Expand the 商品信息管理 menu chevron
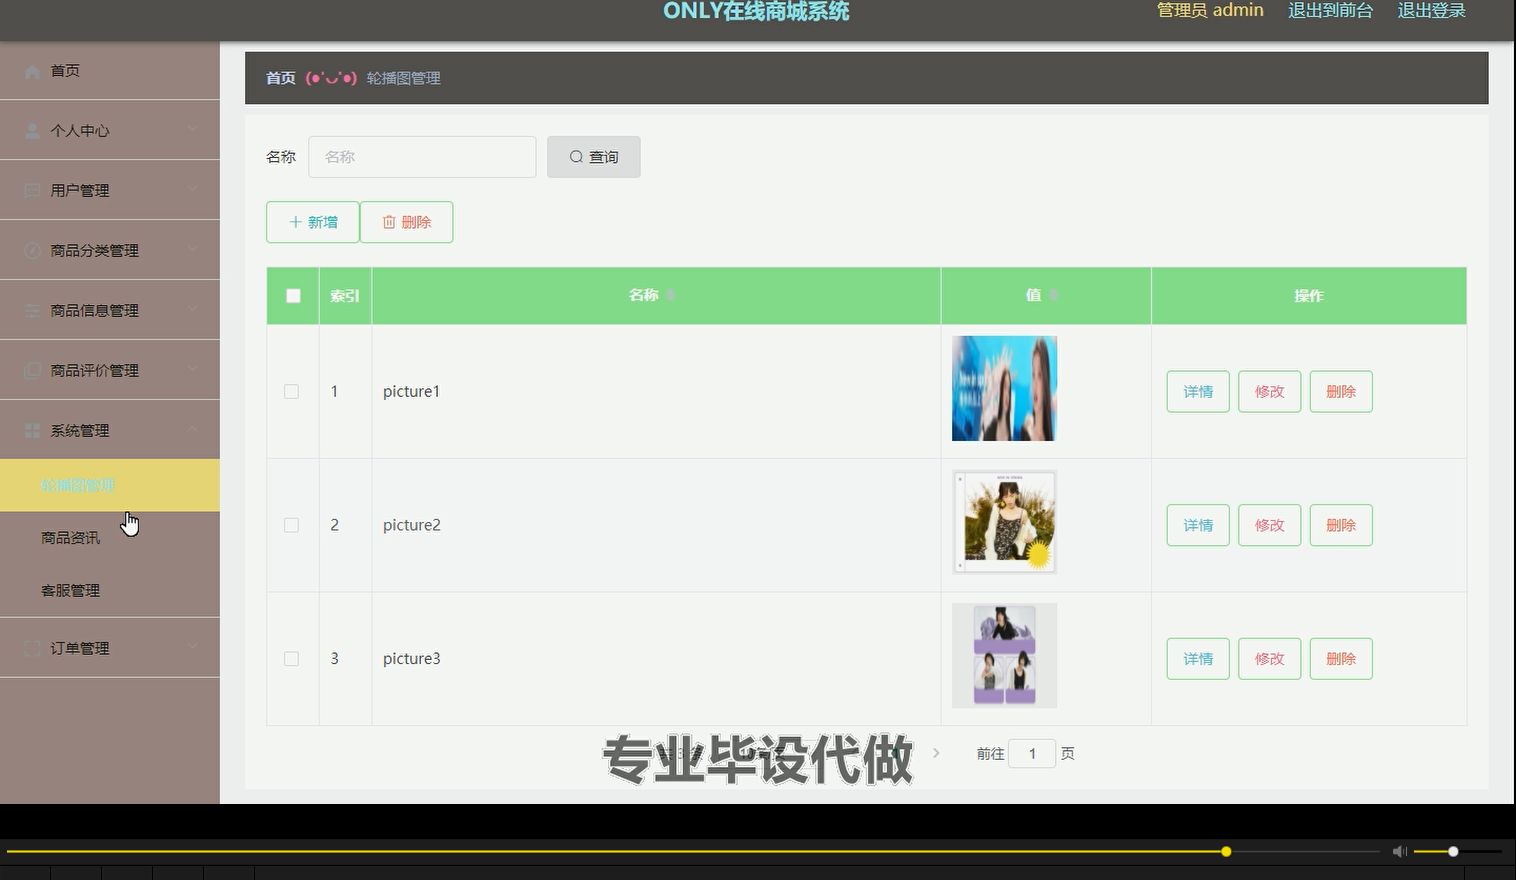The image size is (1516, 880). [x=192, y=309]
